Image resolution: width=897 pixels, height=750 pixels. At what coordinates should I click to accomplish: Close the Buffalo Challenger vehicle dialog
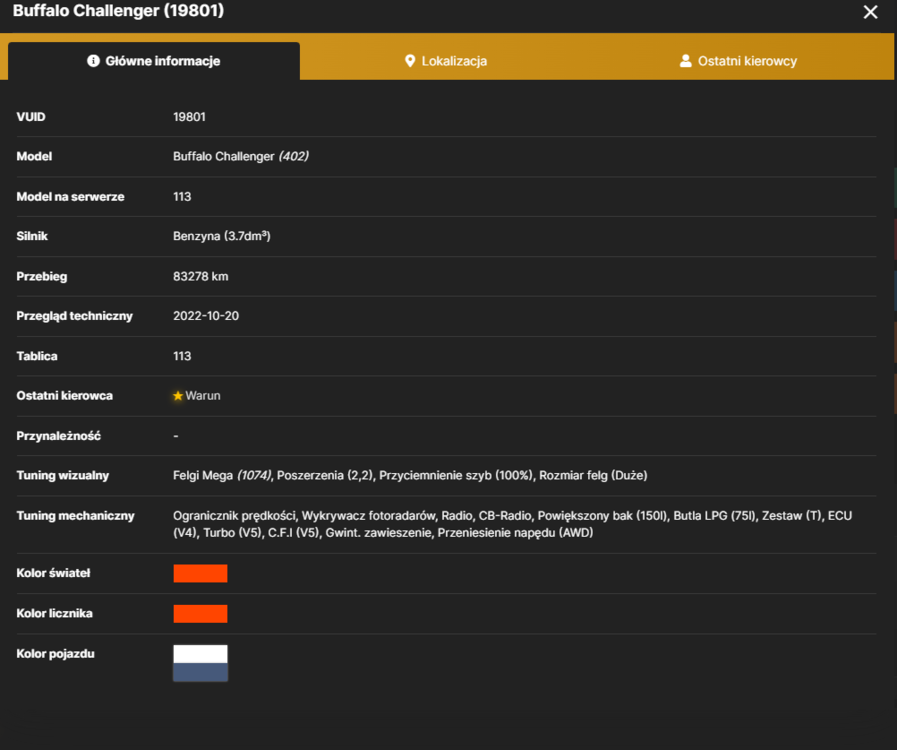870,12
